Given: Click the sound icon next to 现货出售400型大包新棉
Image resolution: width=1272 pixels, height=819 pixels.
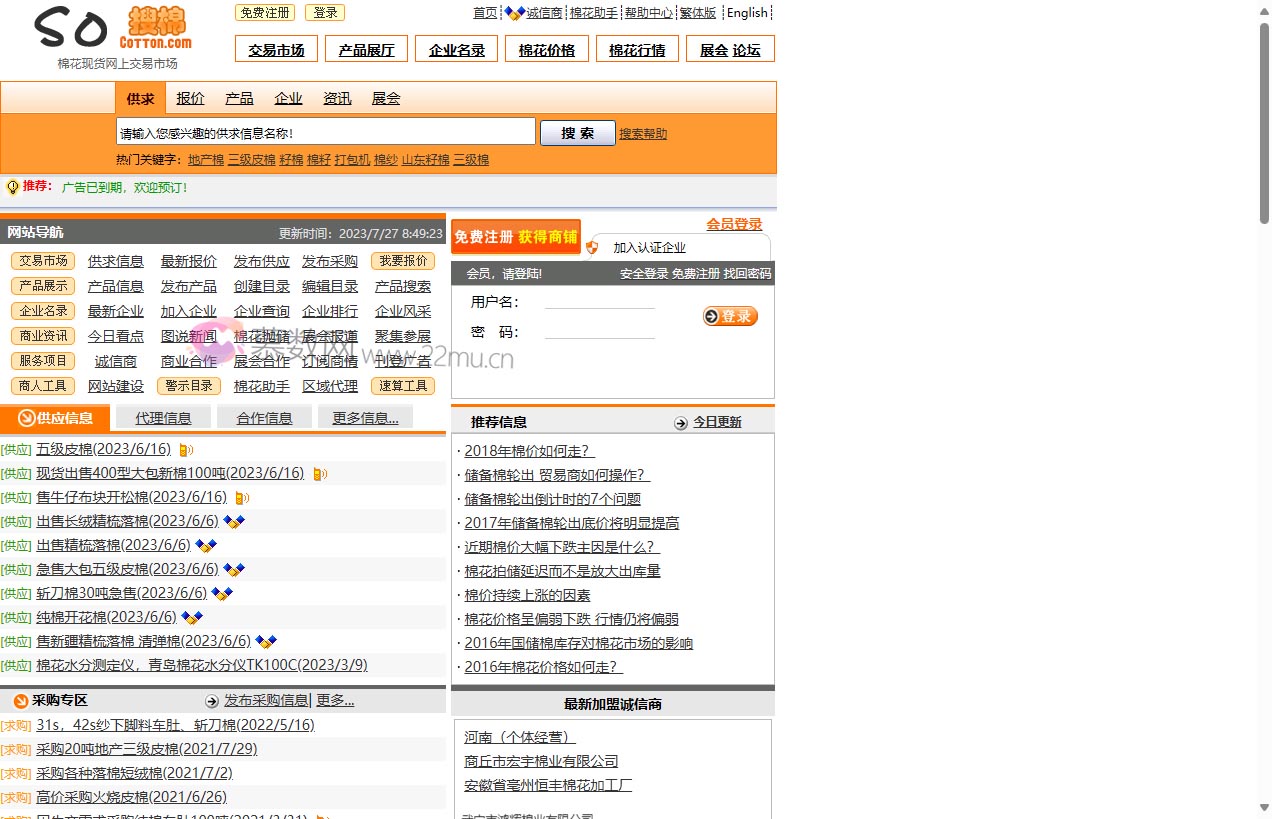Looking at the screenshot, I should pos(319,473).
